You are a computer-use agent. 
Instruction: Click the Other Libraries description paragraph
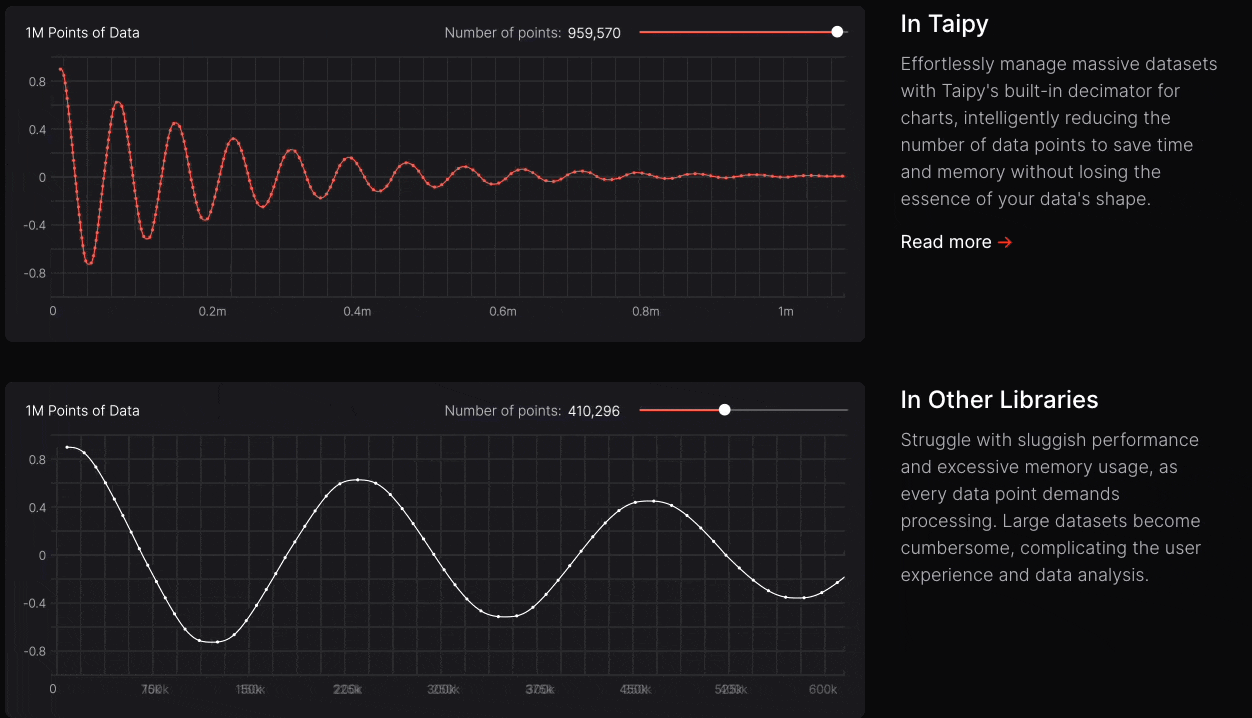[1051, 508]
